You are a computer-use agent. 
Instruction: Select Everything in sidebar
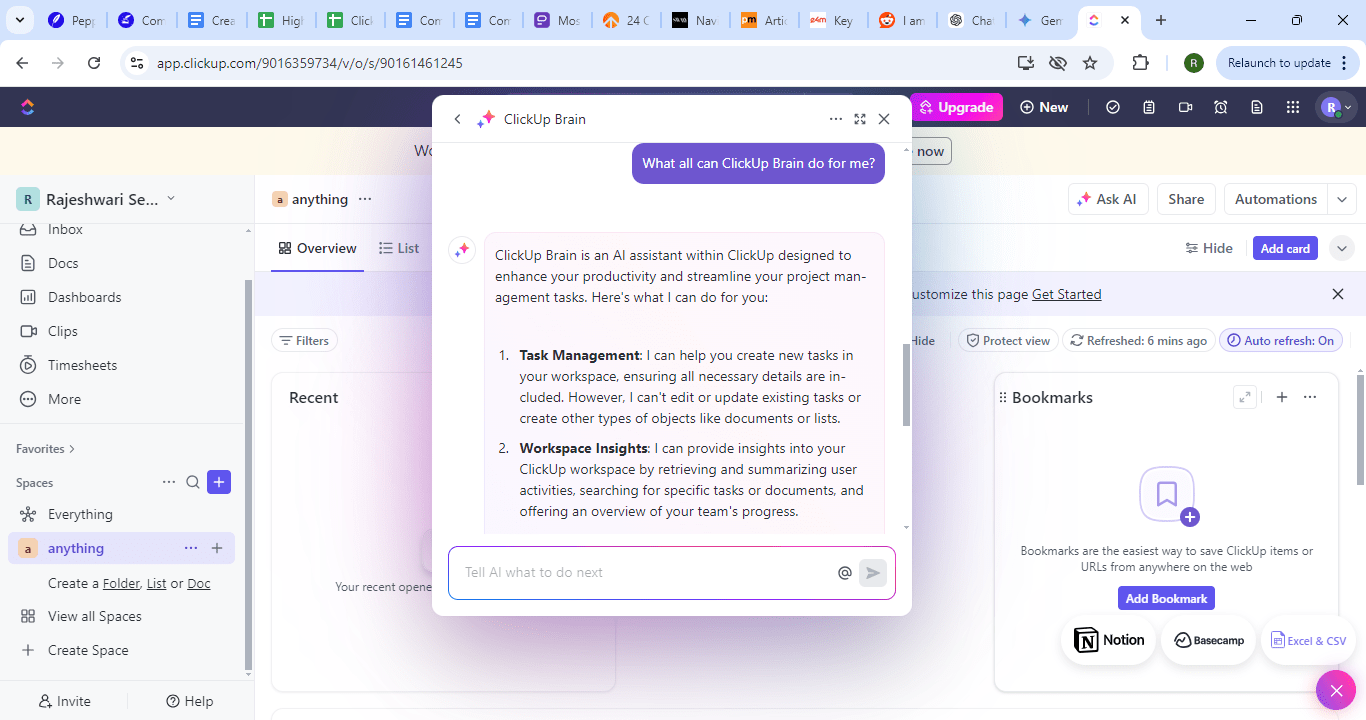click(x=80, y=514)
